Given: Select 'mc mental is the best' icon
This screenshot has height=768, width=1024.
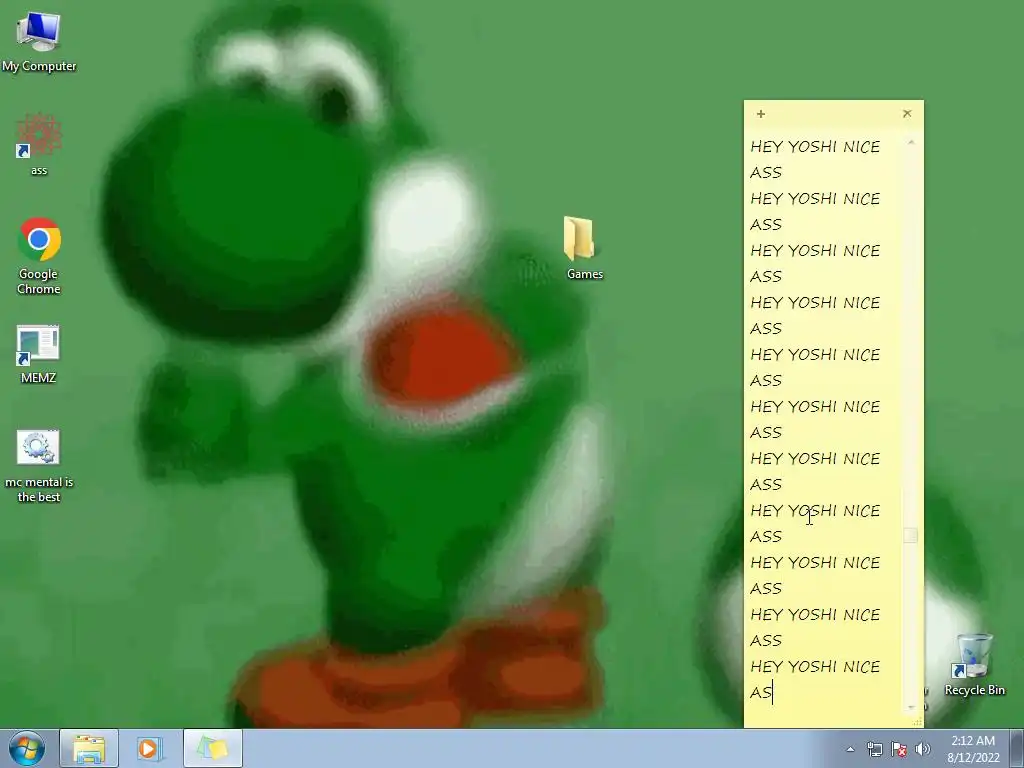Looking at the screenshot, I should 39,466.
